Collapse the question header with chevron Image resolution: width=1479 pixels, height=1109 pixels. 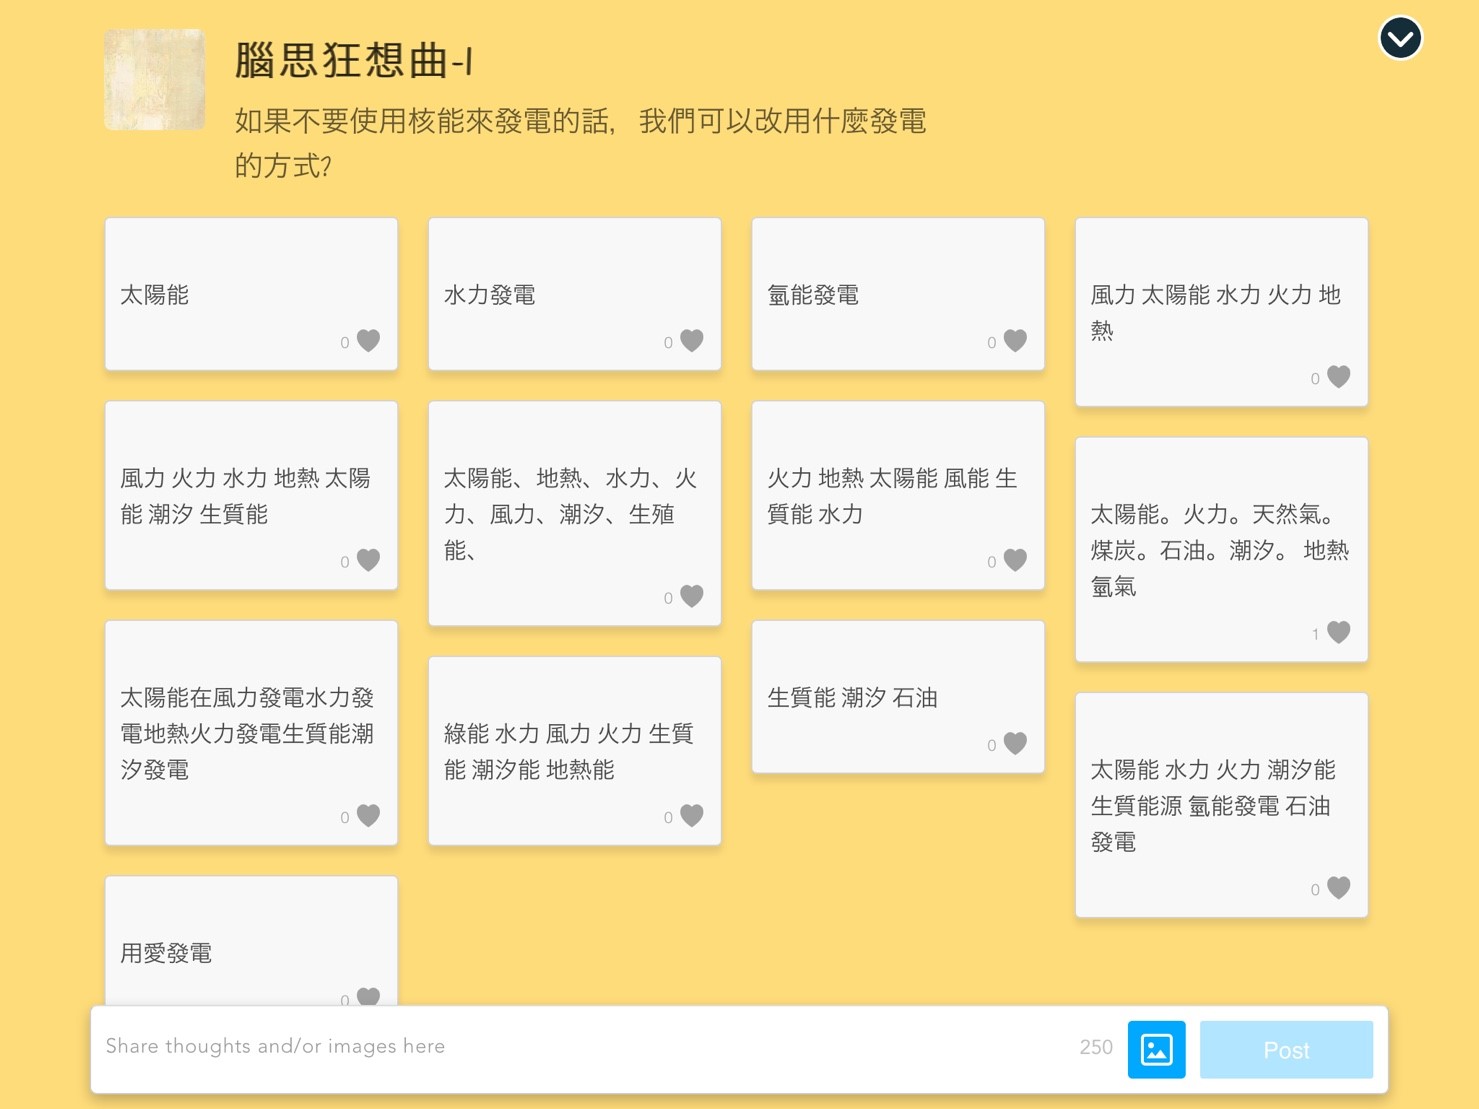coord(1400,39)
